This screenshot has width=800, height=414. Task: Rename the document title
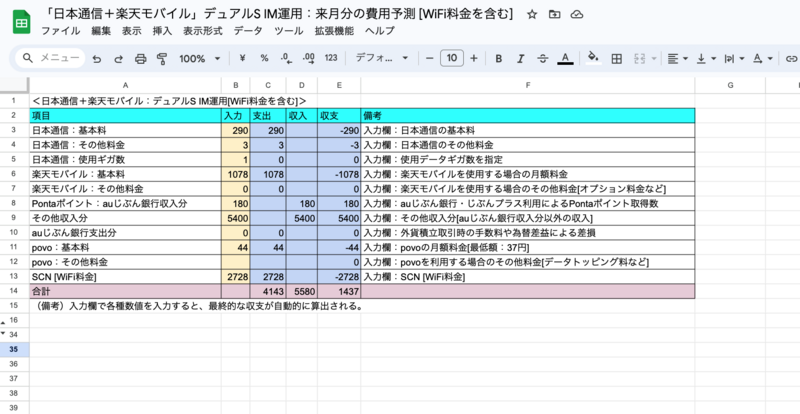coord(277,14)
